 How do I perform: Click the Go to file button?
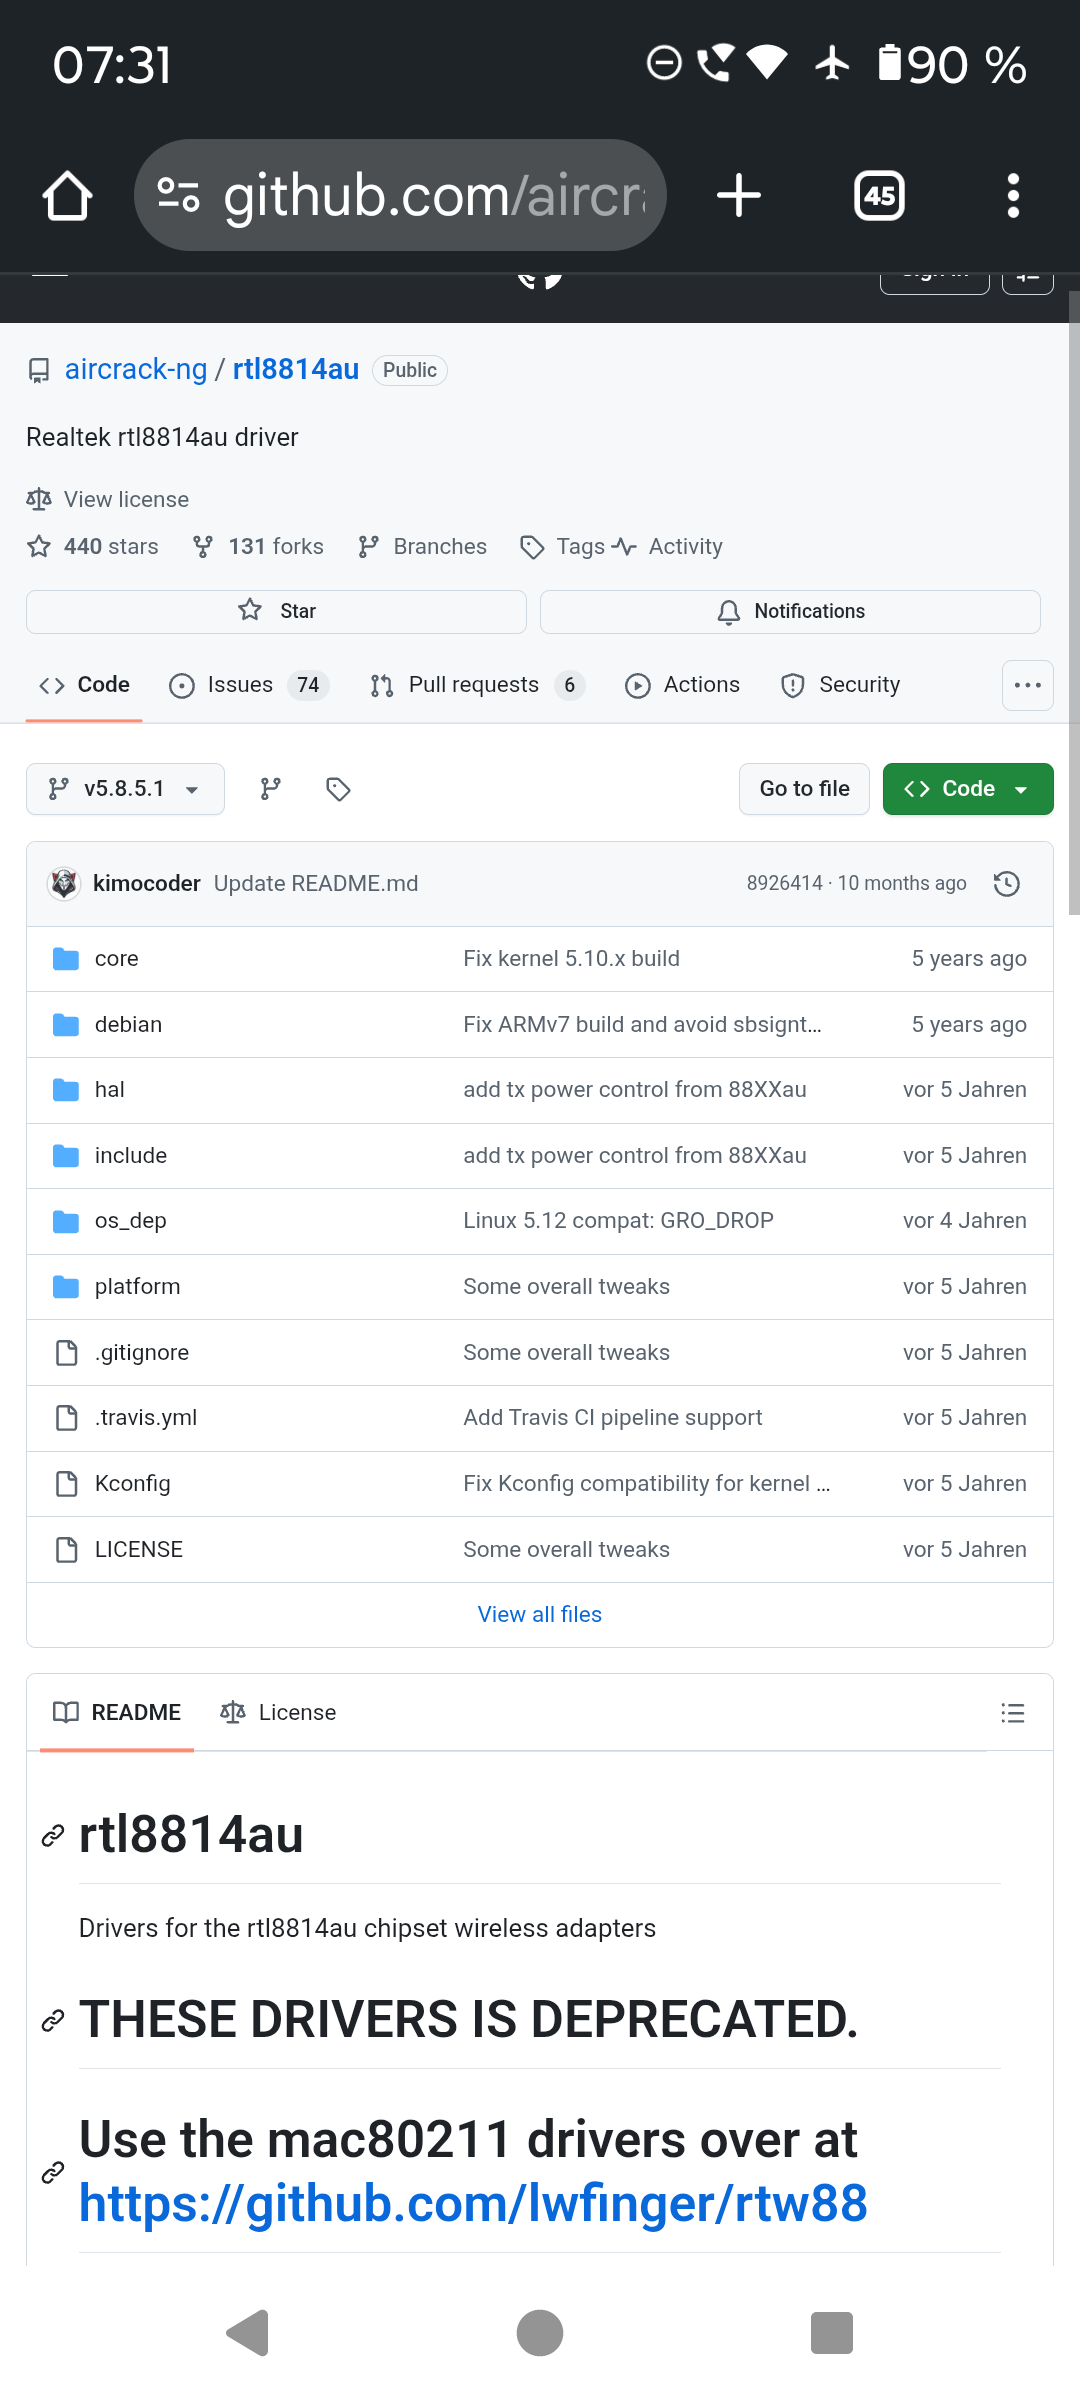tap(804, 789)
